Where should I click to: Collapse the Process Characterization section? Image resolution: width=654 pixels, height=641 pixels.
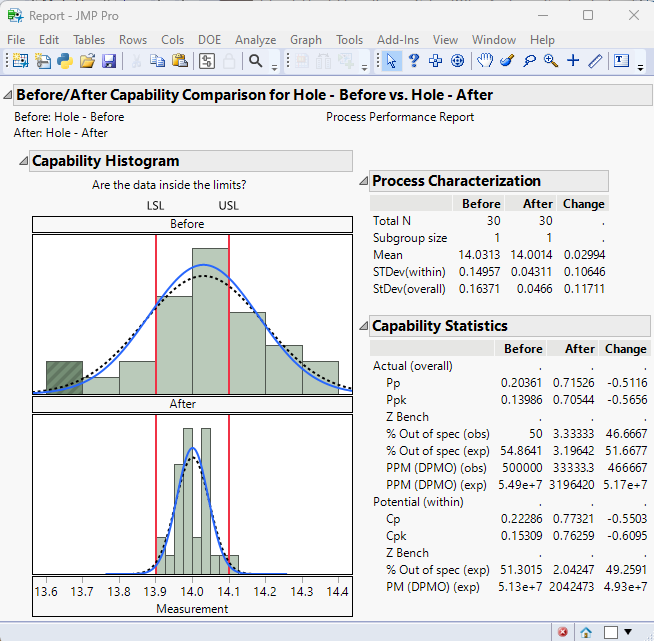pos(363,182)
